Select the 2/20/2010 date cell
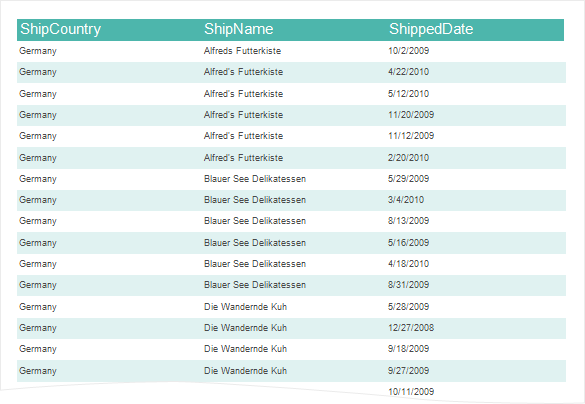The width and height of the screenshot is (585, 404). [408, 158]
